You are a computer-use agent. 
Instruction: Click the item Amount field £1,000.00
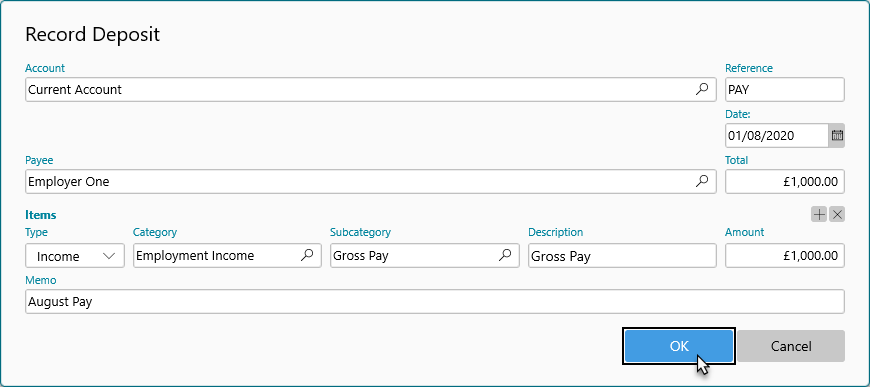pyautogui.click(x=785, y=256)
